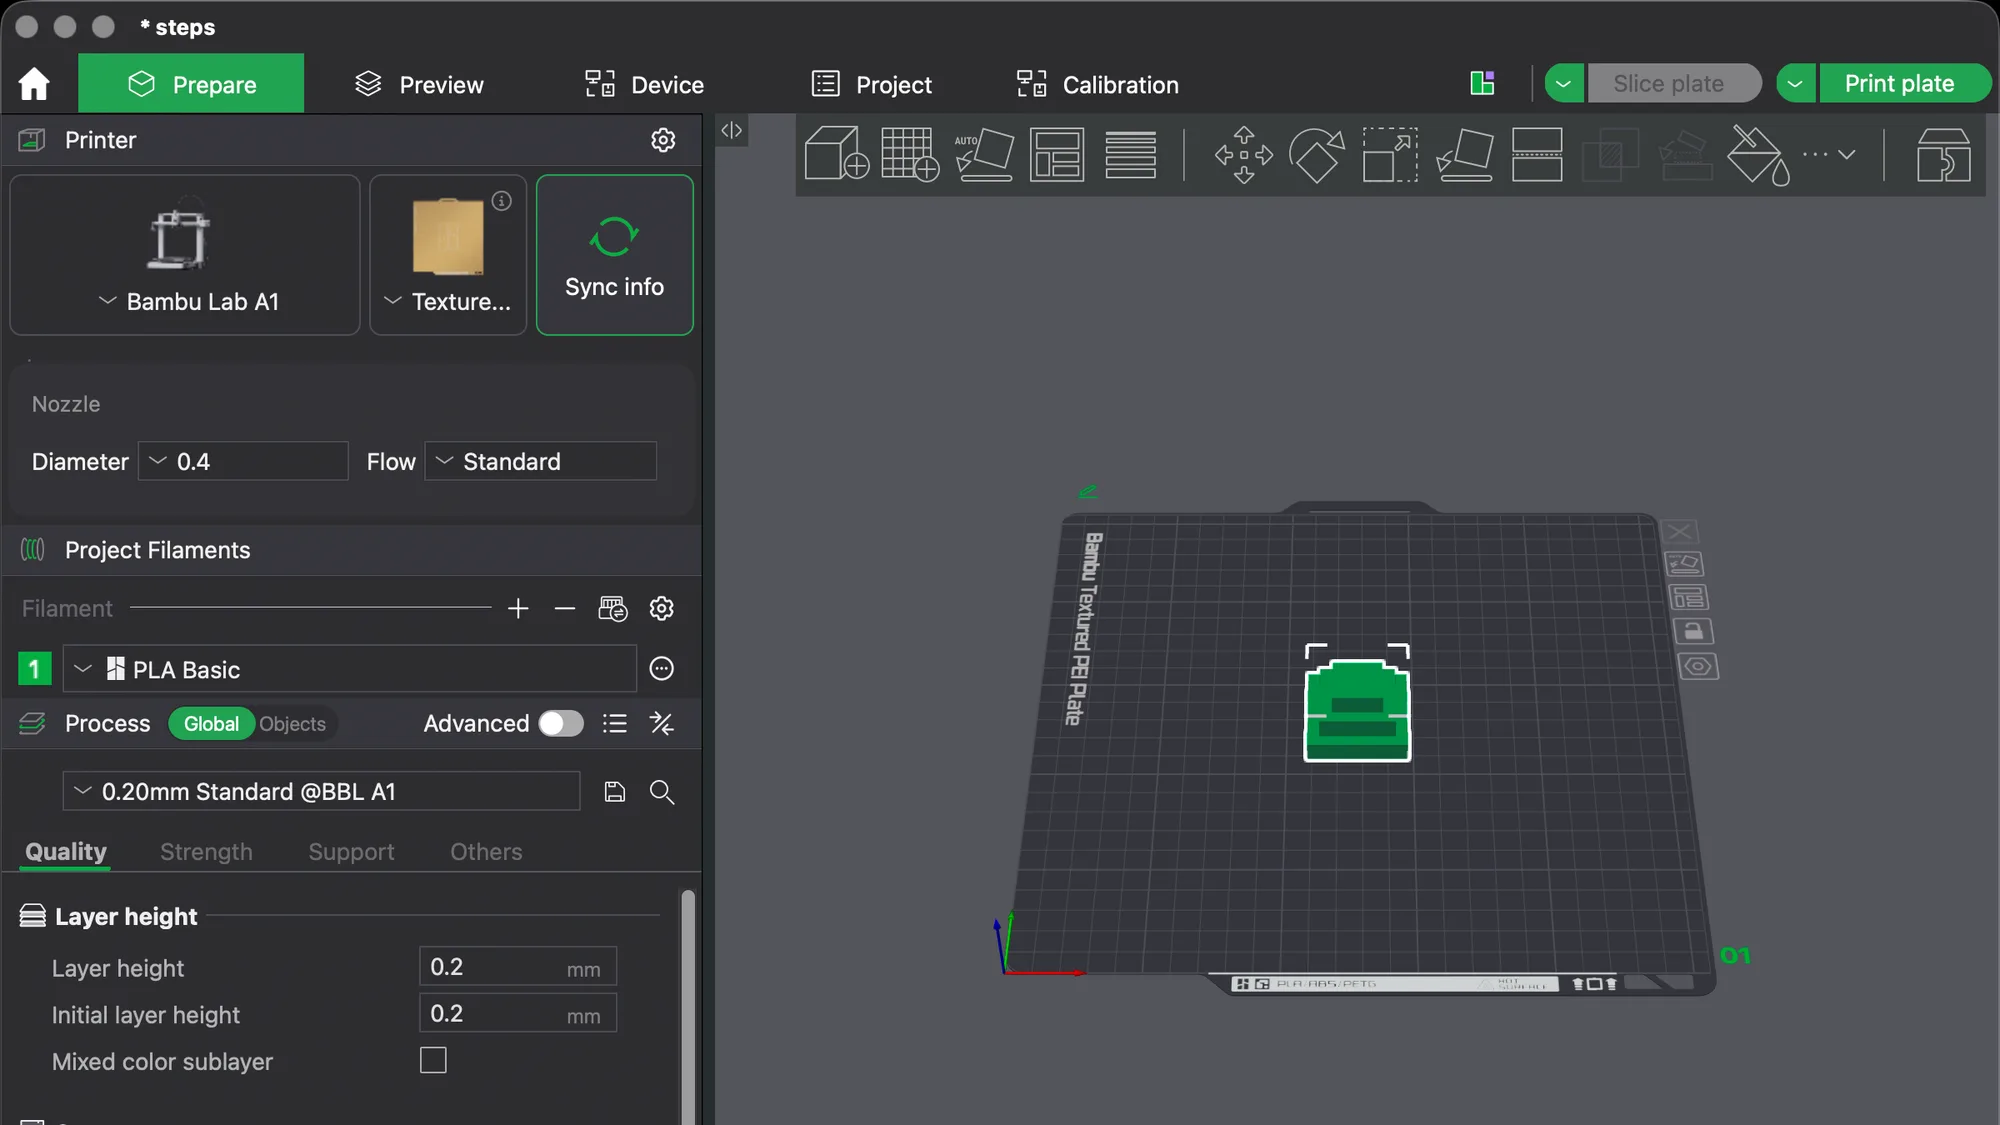
Task: Click the compare presets icon
Action: (662, 723)
